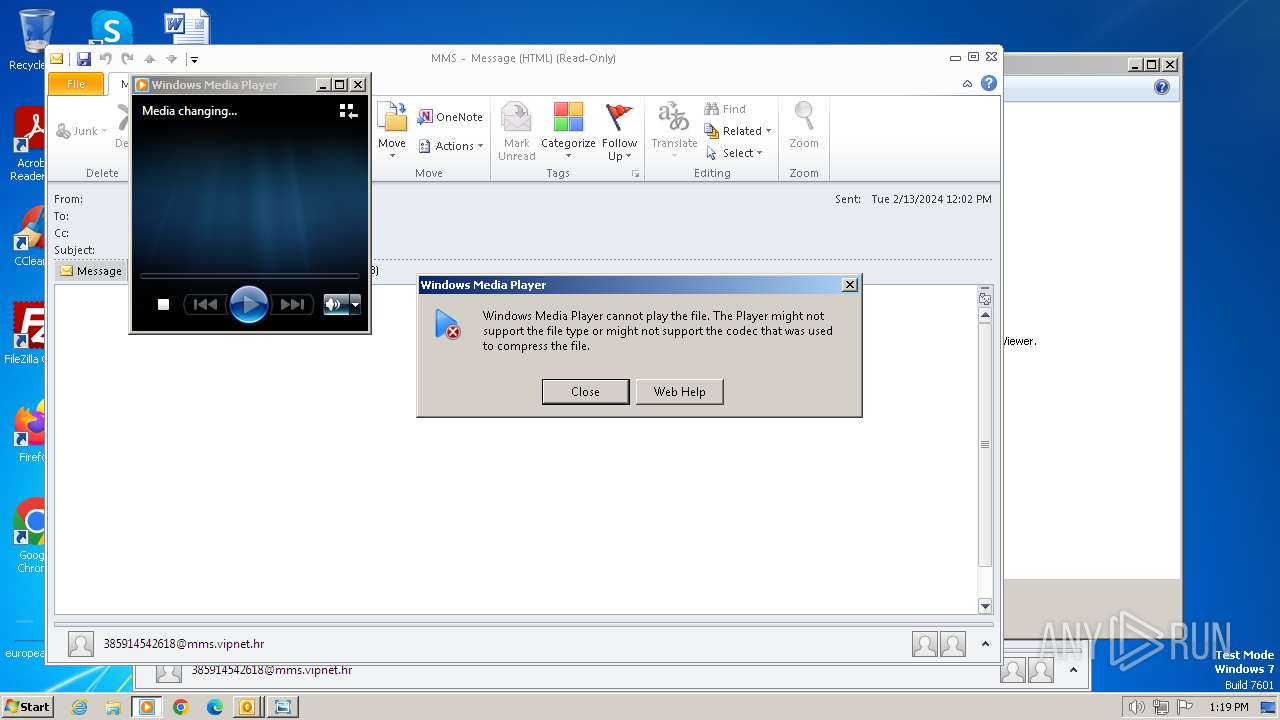
Task: Click message body scrollbar down arrow
Action: coord(985,606)
